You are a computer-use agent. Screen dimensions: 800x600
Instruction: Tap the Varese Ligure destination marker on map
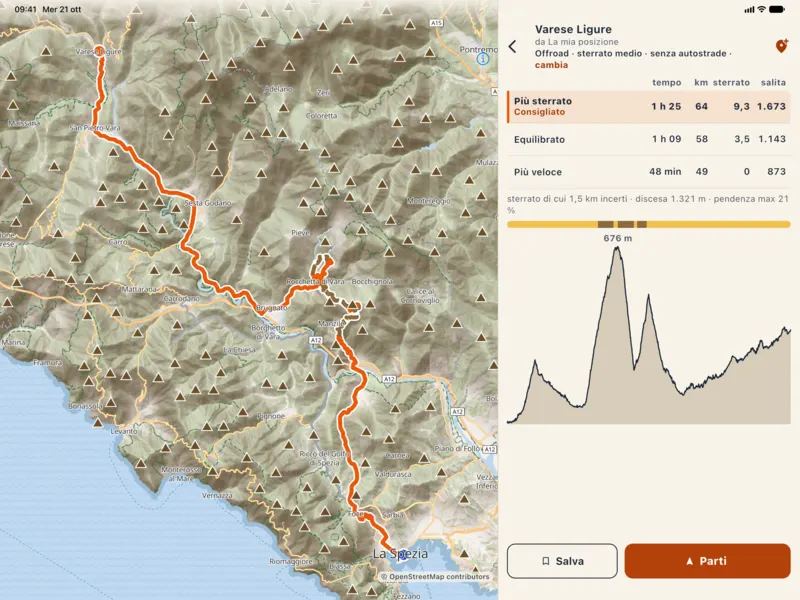(x=101, y=51)
